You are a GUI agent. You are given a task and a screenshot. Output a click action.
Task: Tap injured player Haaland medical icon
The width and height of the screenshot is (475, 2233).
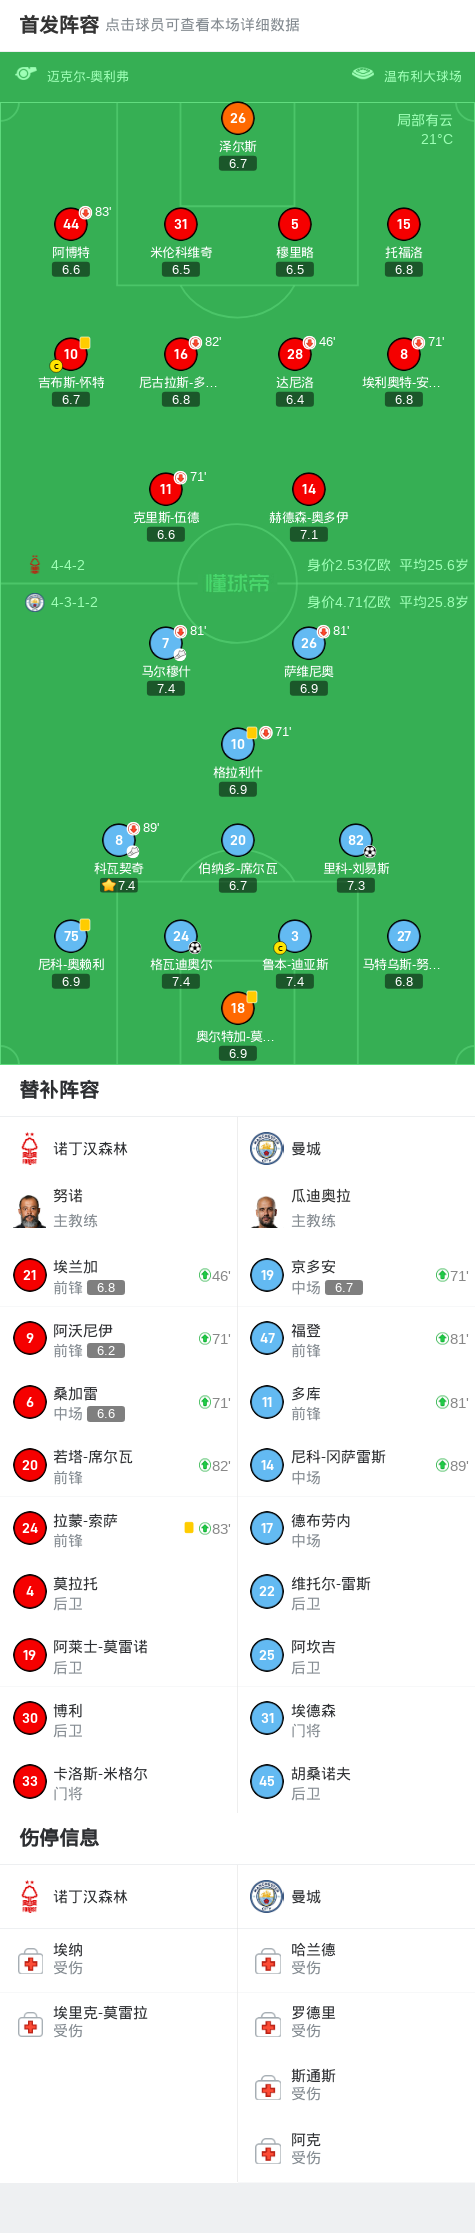pyautogui.click(x=268, y=1961)
